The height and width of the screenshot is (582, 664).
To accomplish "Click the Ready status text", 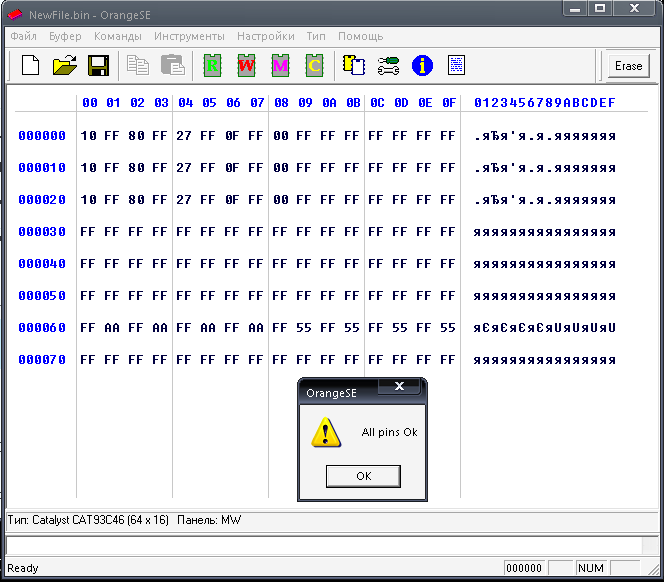I will [23, 568].
